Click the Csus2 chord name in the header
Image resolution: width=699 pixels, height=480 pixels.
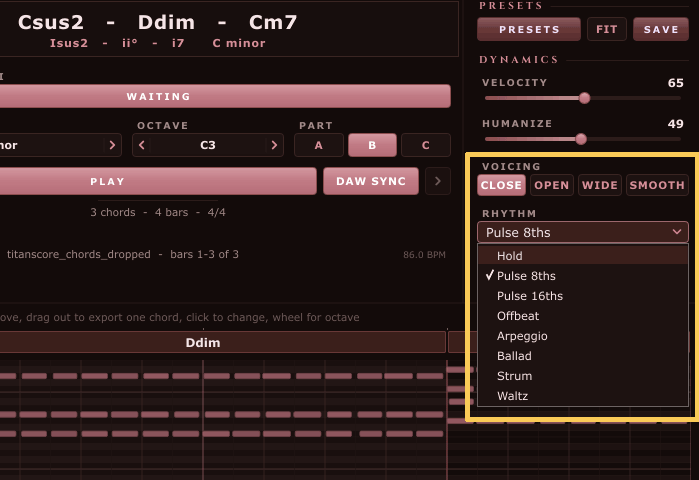coord(51,22)
